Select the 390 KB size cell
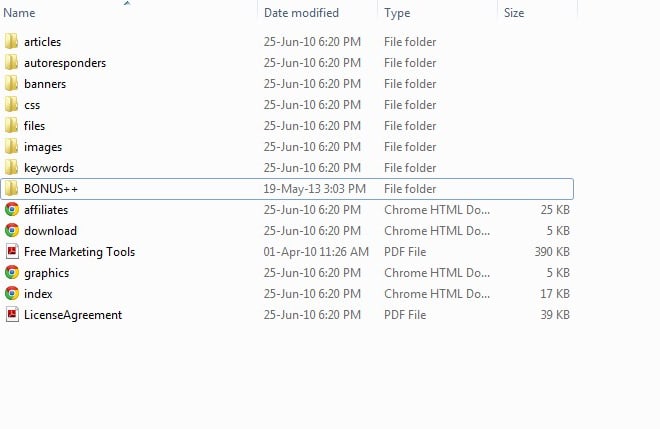This screenshot has width=660, height=429. (552, 252)
